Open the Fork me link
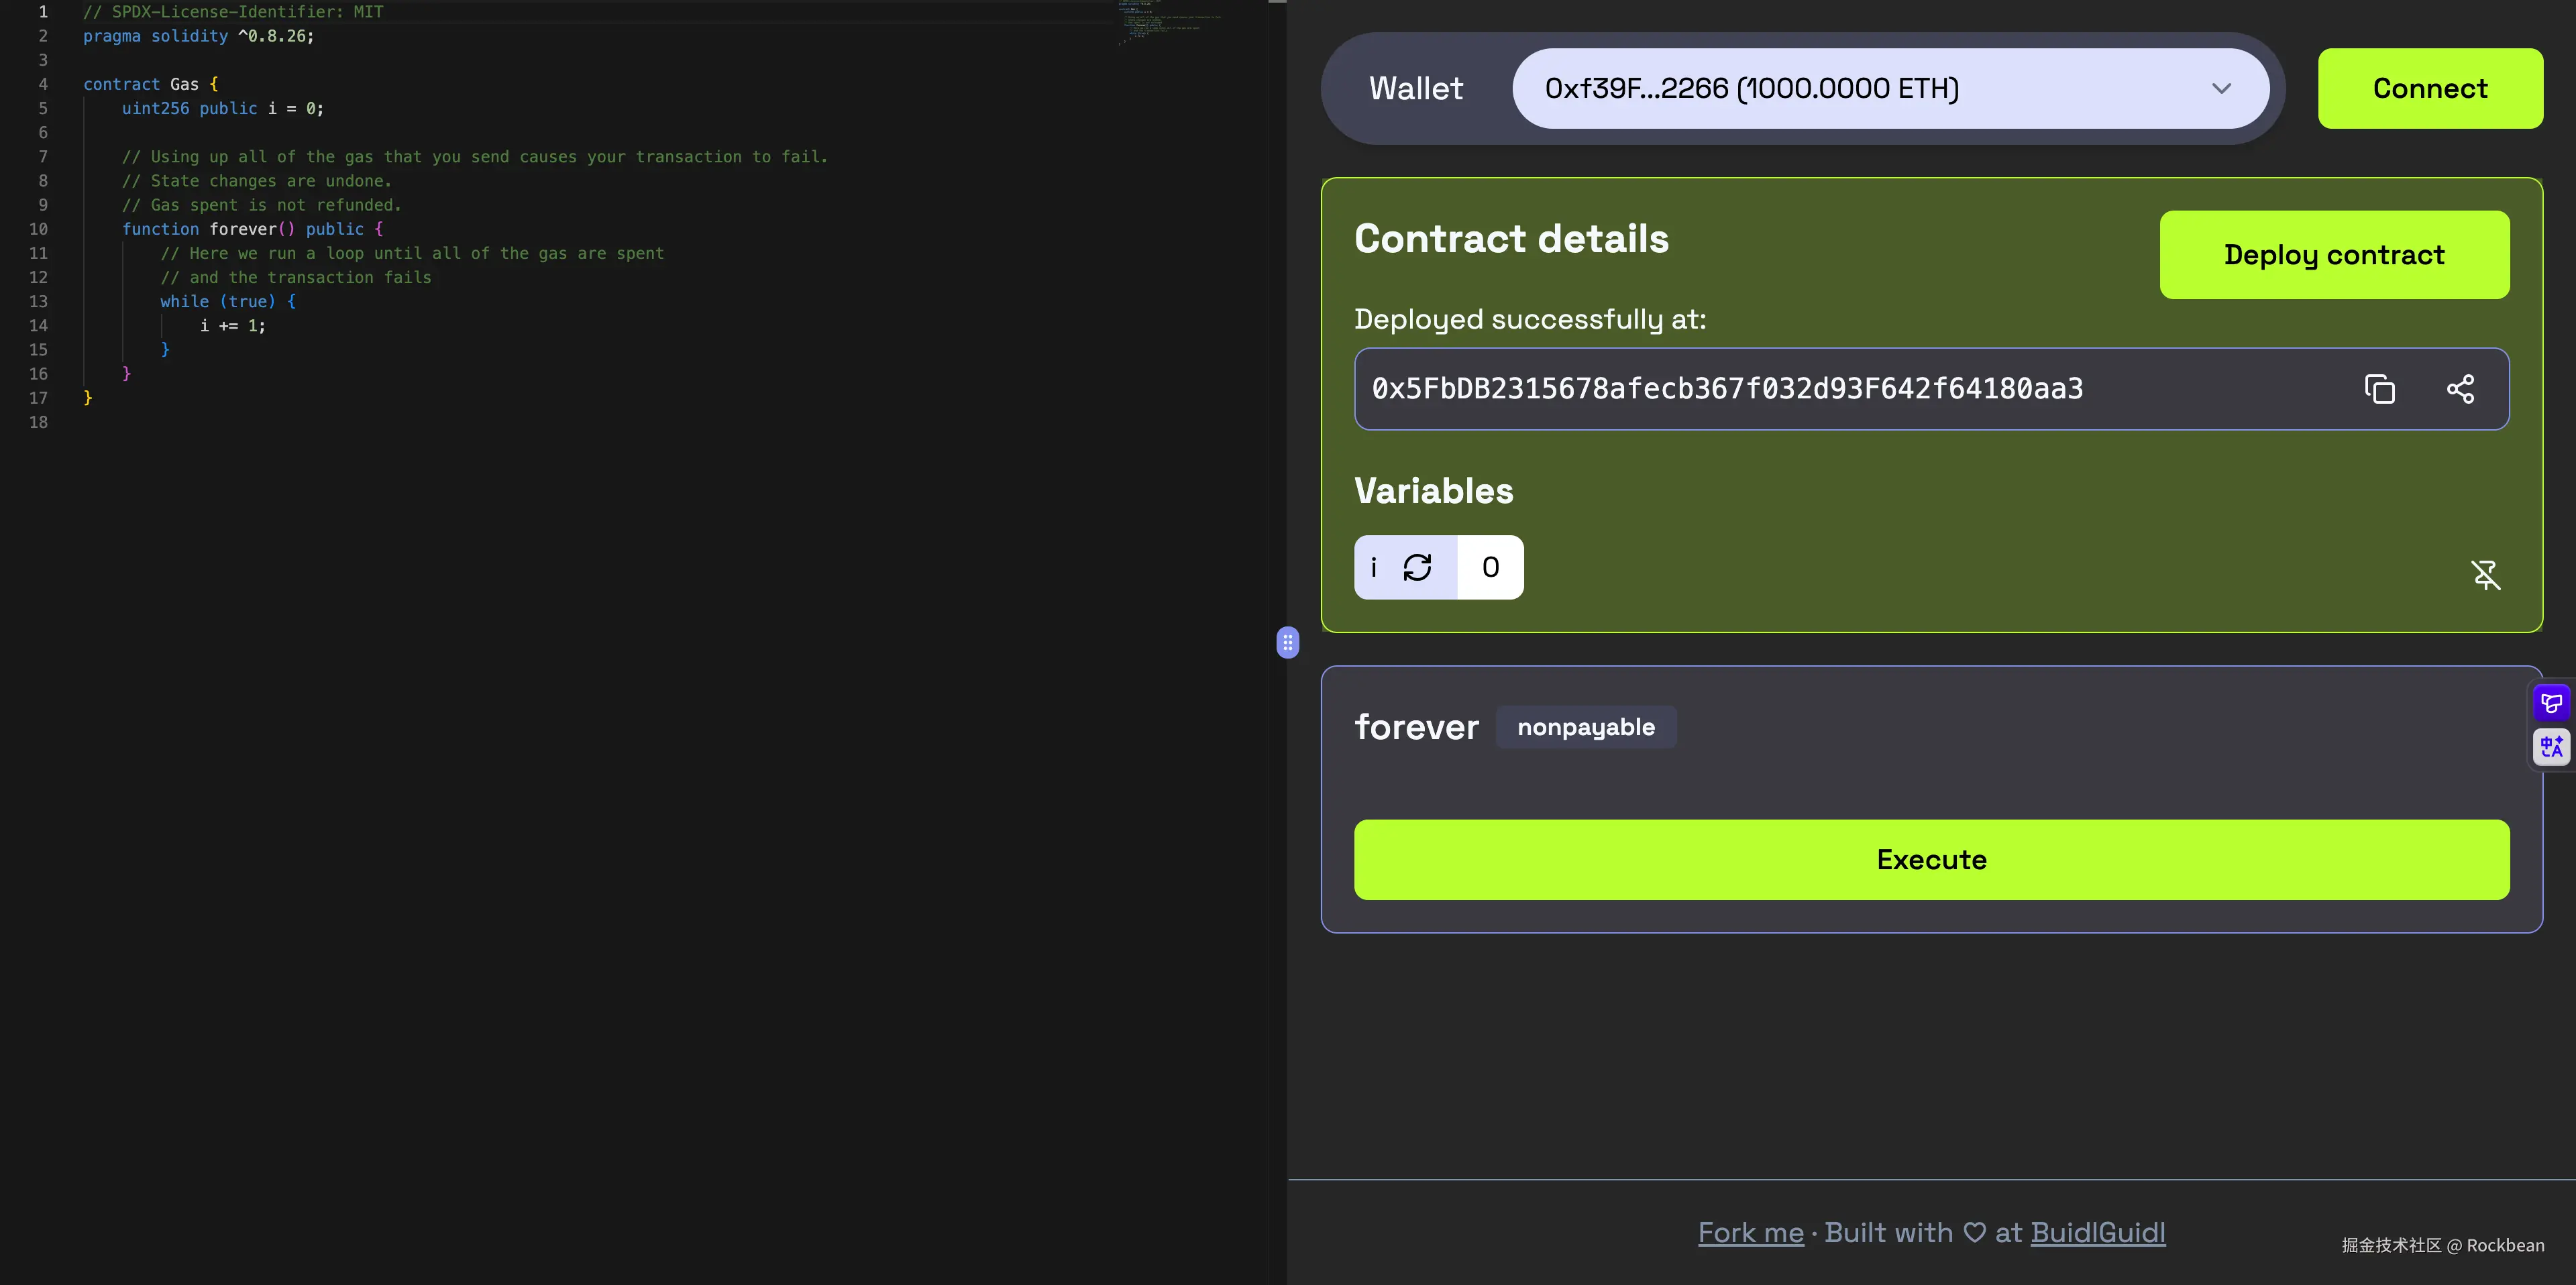 1750,1232
